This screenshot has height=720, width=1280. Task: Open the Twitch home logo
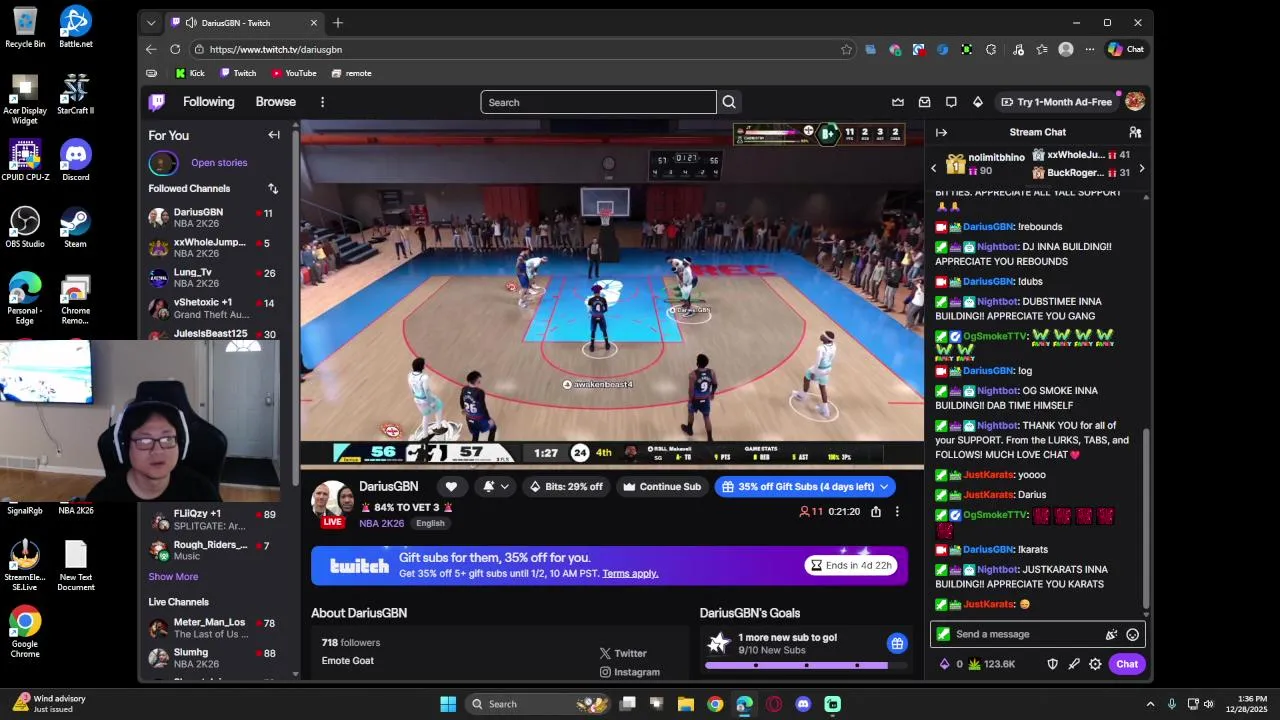tap(157, 102)
